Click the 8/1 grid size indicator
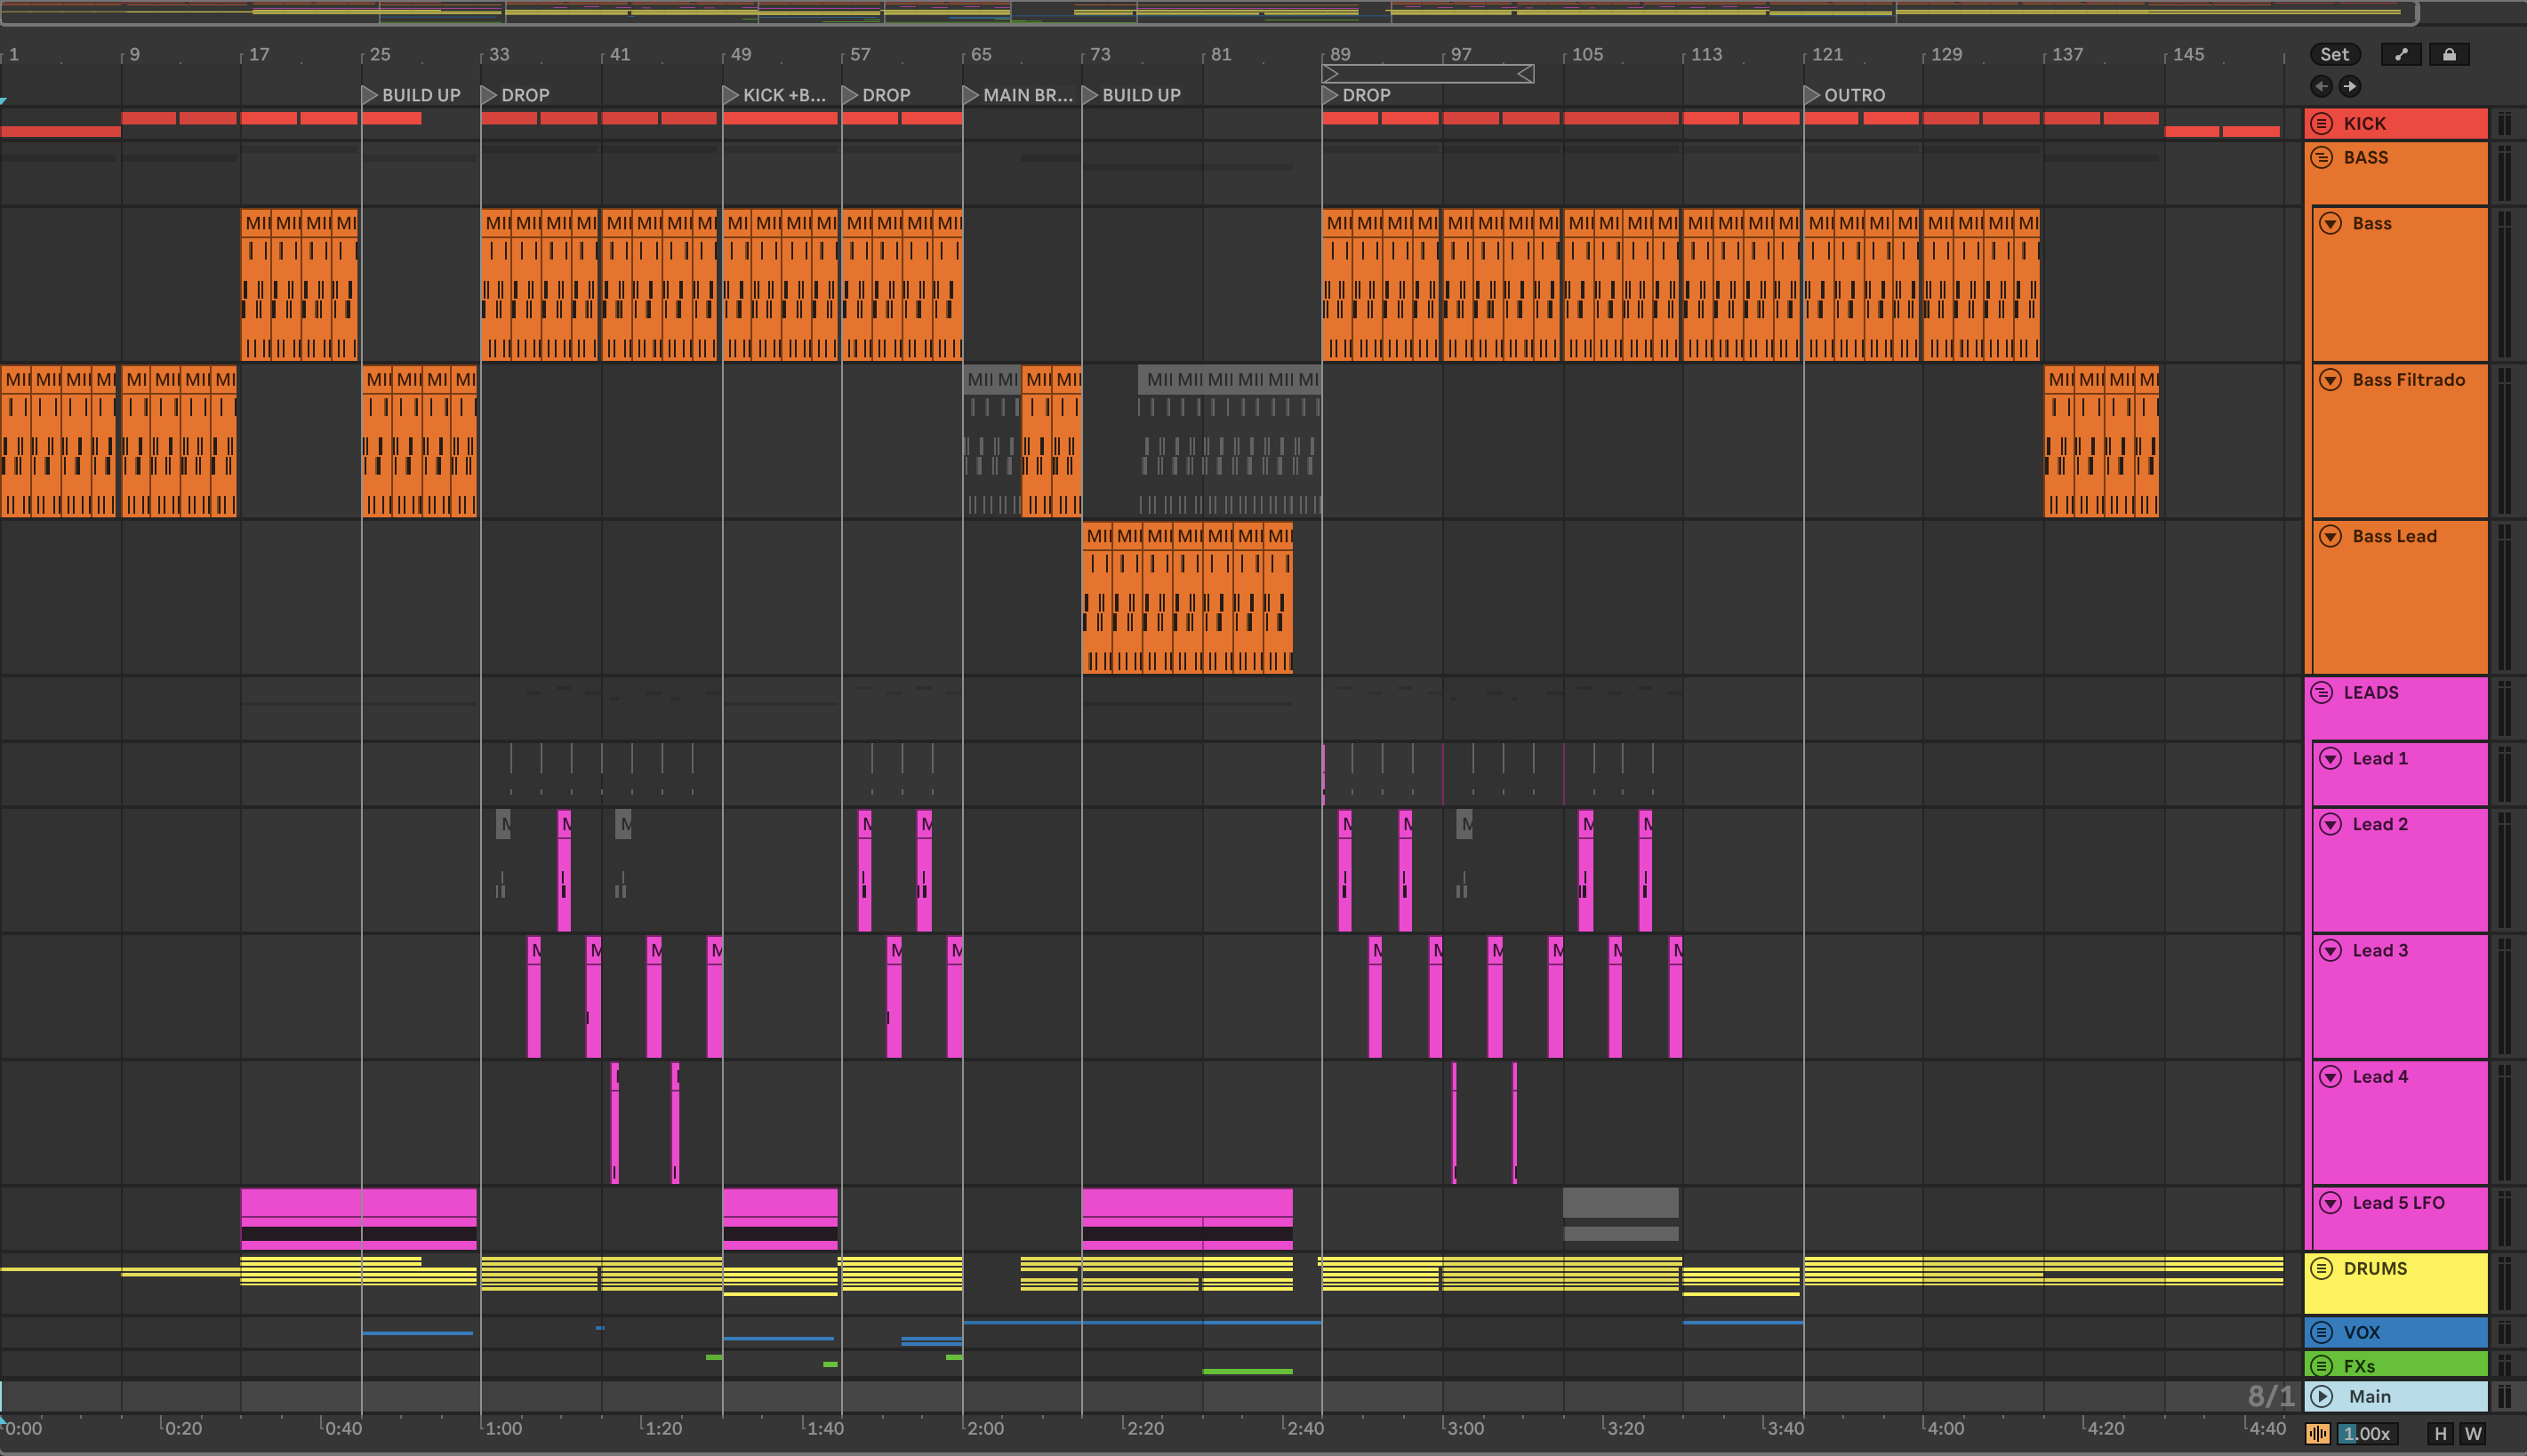 click(x=2271, y=1396)
